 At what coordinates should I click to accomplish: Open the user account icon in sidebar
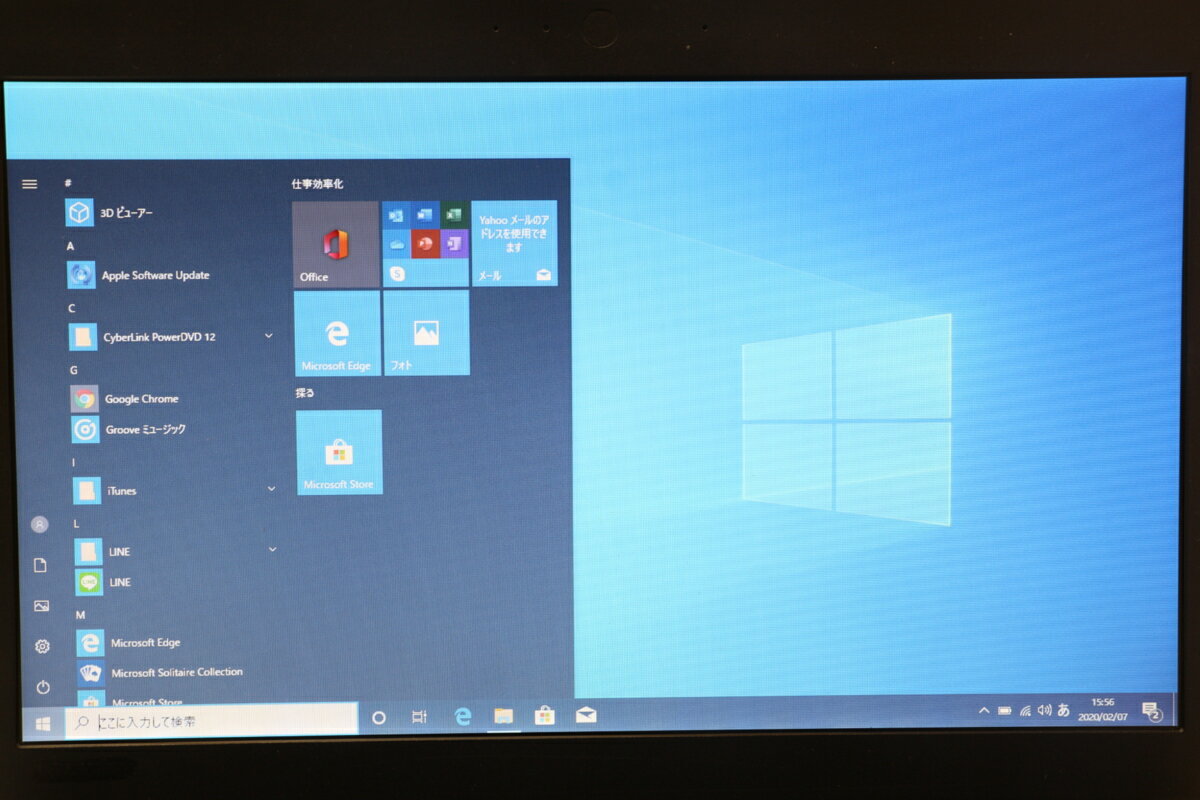(x=40, y=524)
